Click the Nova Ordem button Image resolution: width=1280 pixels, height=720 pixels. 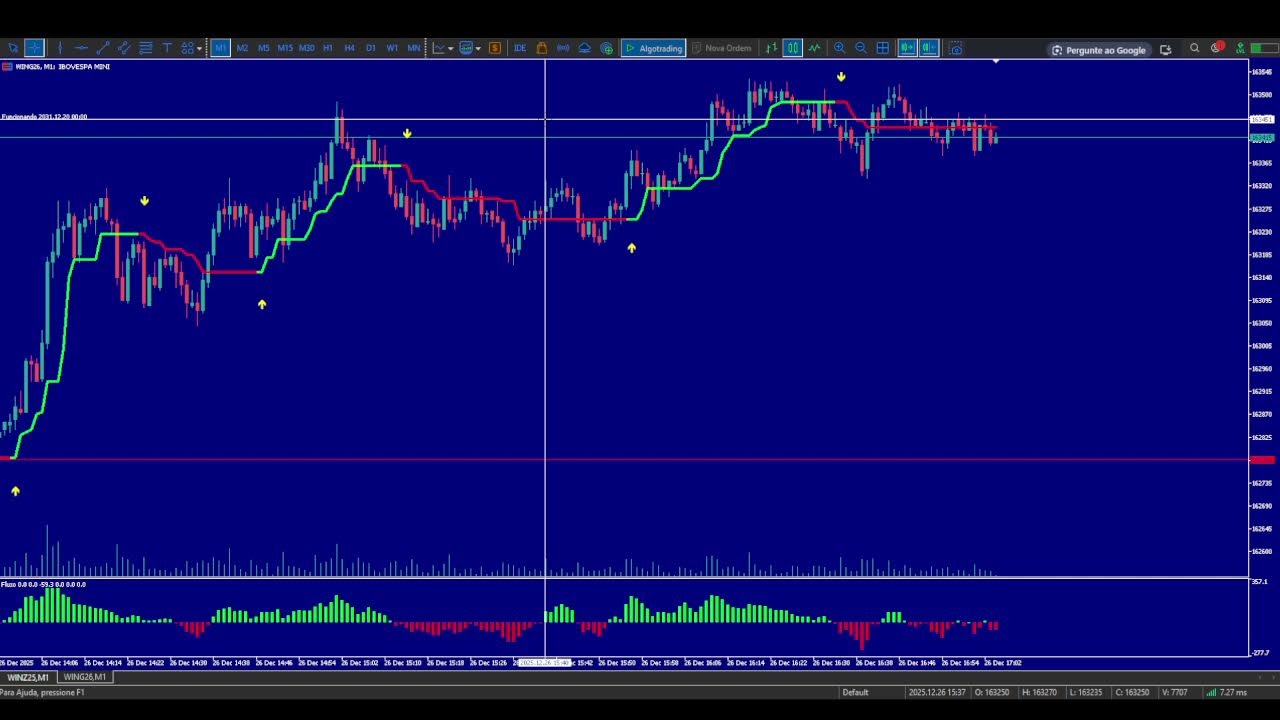[721, 48]
